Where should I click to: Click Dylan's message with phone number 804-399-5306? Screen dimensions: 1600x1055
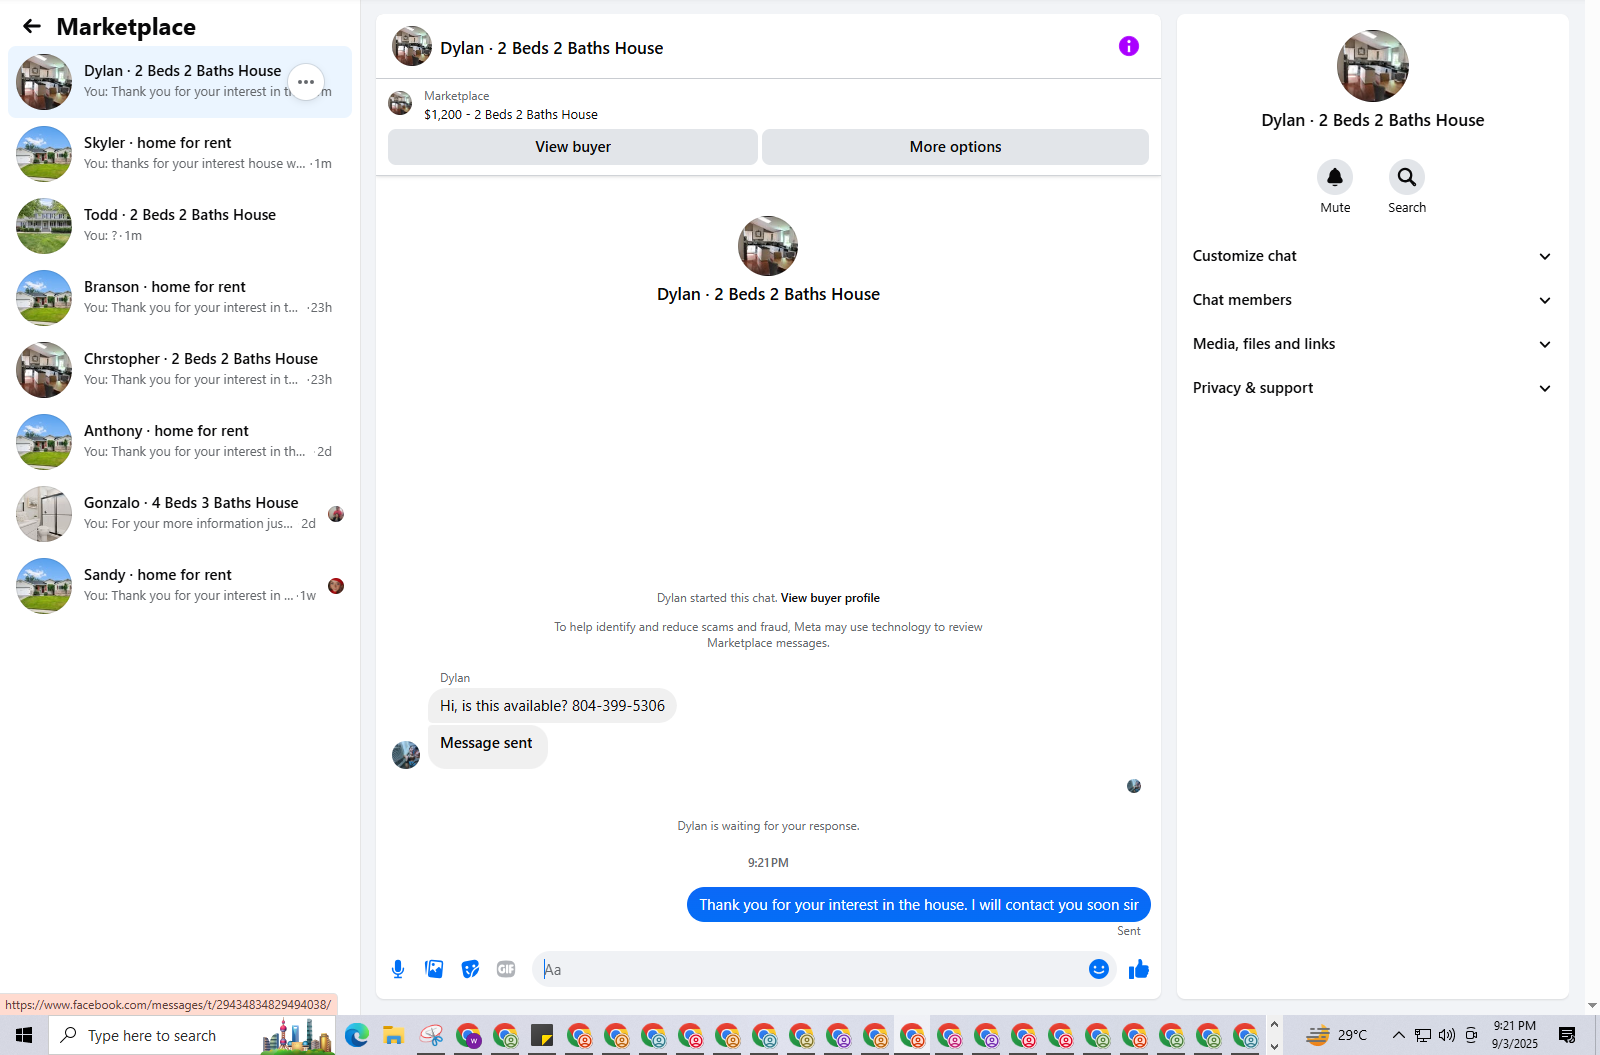coord(552,706)
